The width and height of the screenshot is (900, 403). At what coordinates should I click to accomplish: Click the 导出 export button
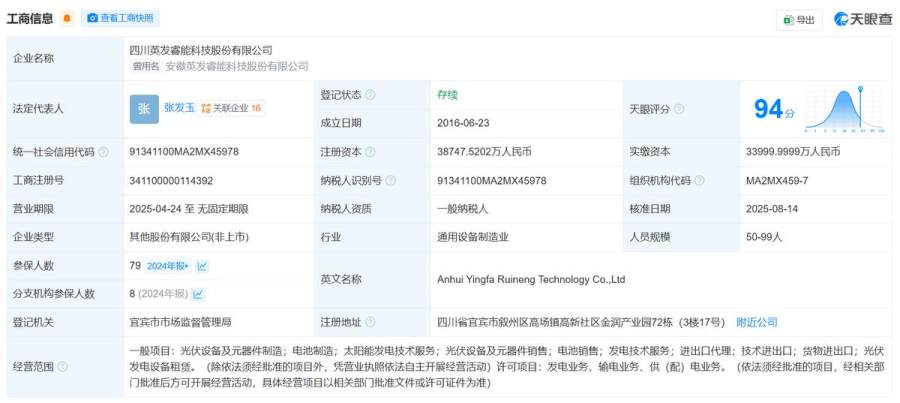798,20
